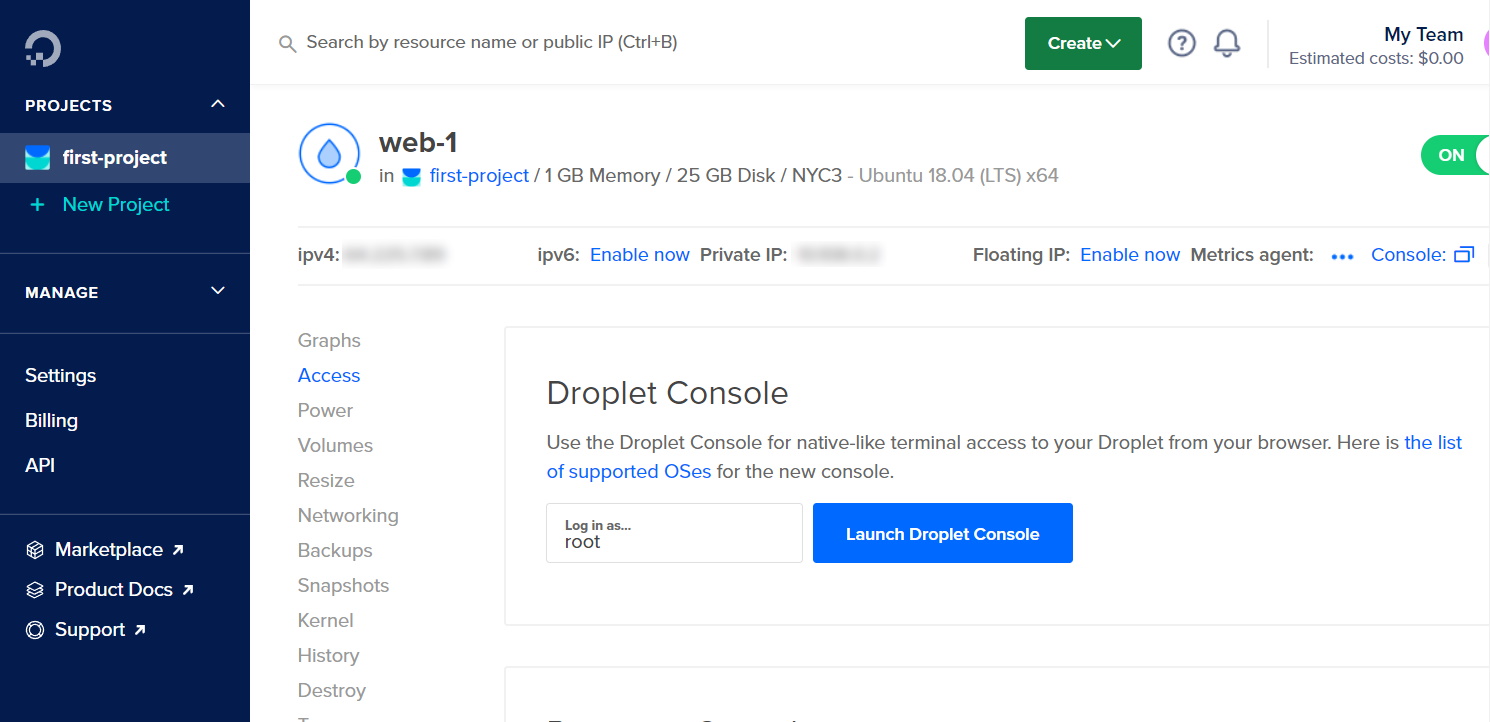Click the Marketplace cube icon
Image resolution: width=1490 pixels, height=722 pixels.
35,550
